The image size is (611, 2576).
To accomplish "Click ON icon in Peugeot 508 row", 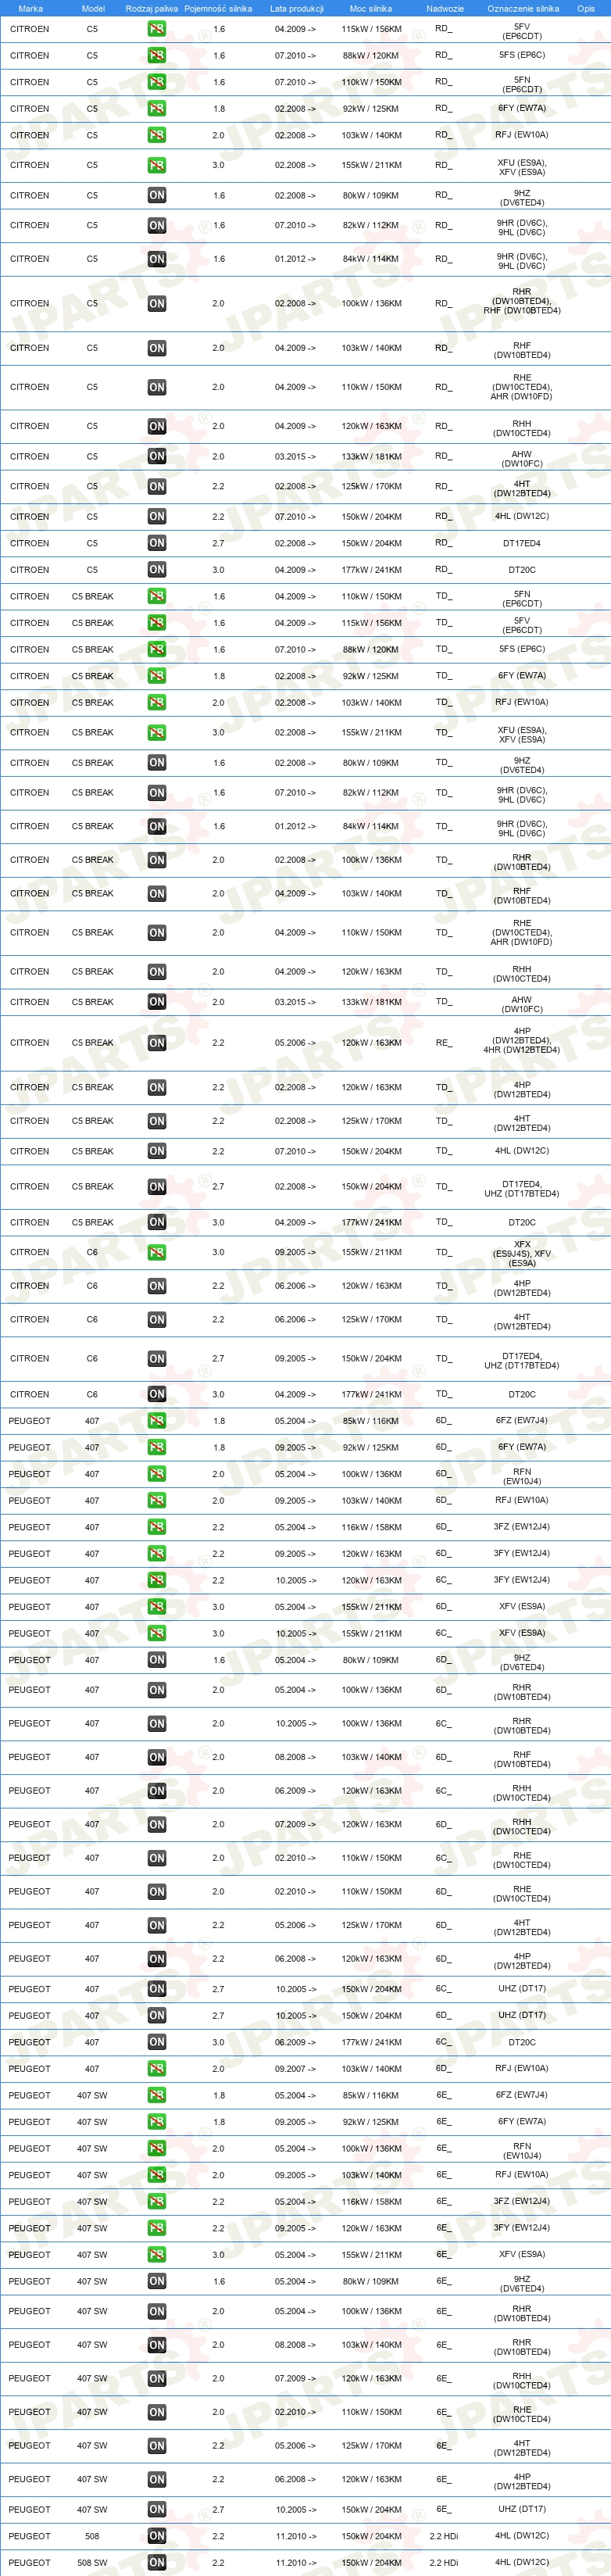I will [x=157, y=2537].
